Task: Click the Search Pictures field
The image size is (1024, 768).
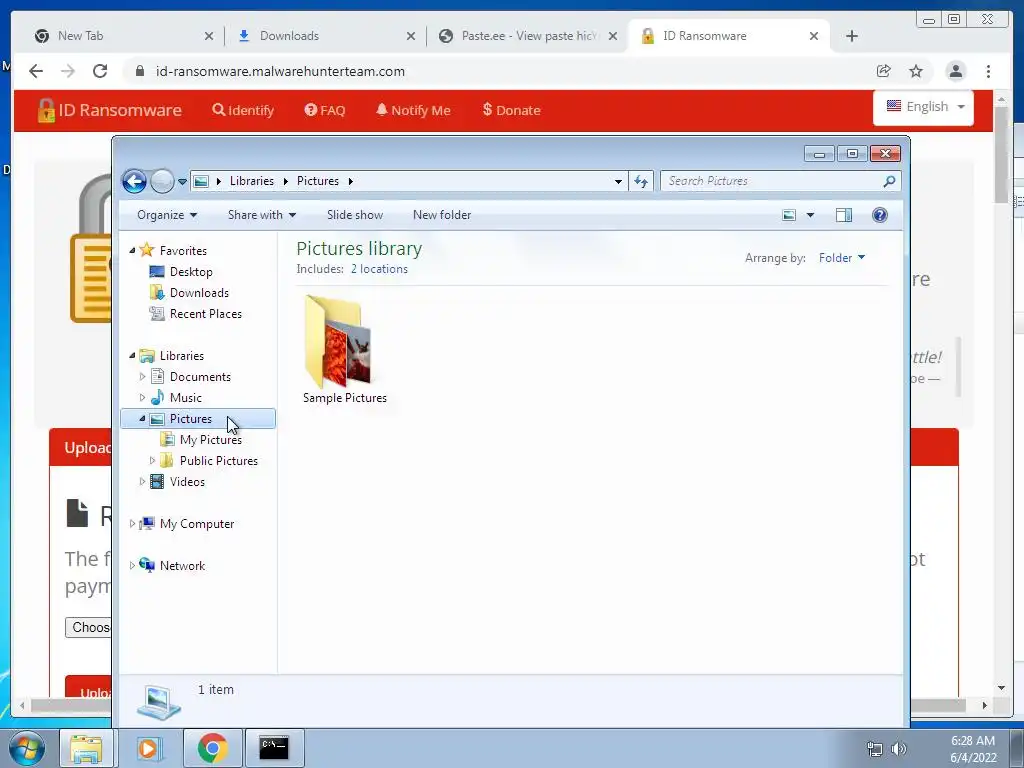Action: tap(780, 181)
